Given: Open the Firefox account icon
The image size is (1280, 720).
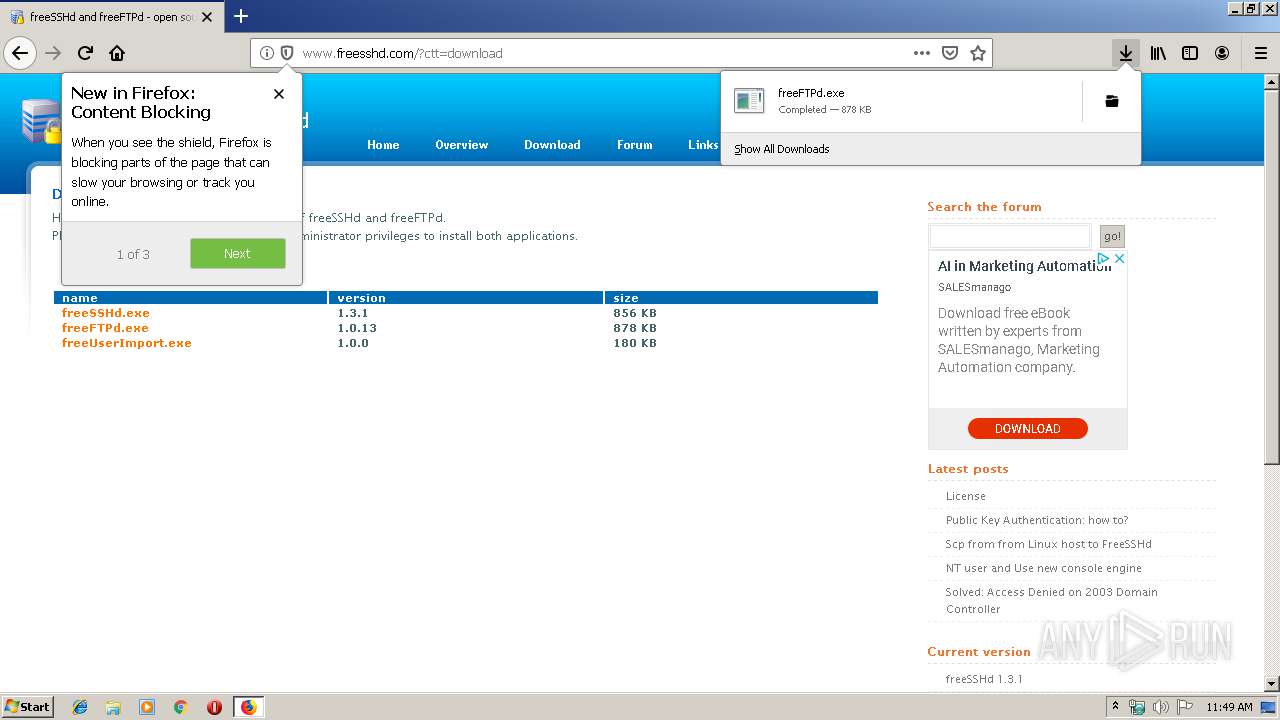Looking at the screenshot, I should [x=1222, y=53].
